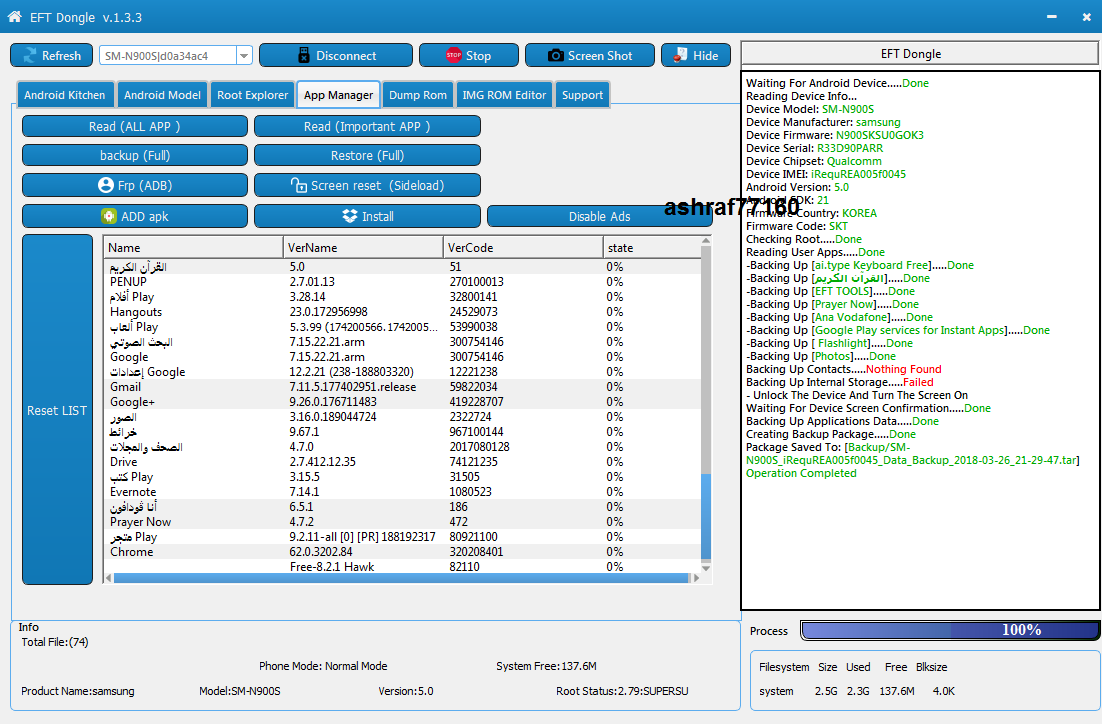The height and width of the screenshot is (724, 1102).
Task: Switch to the IMG ROM Editor tab
Action: [504, 95]
